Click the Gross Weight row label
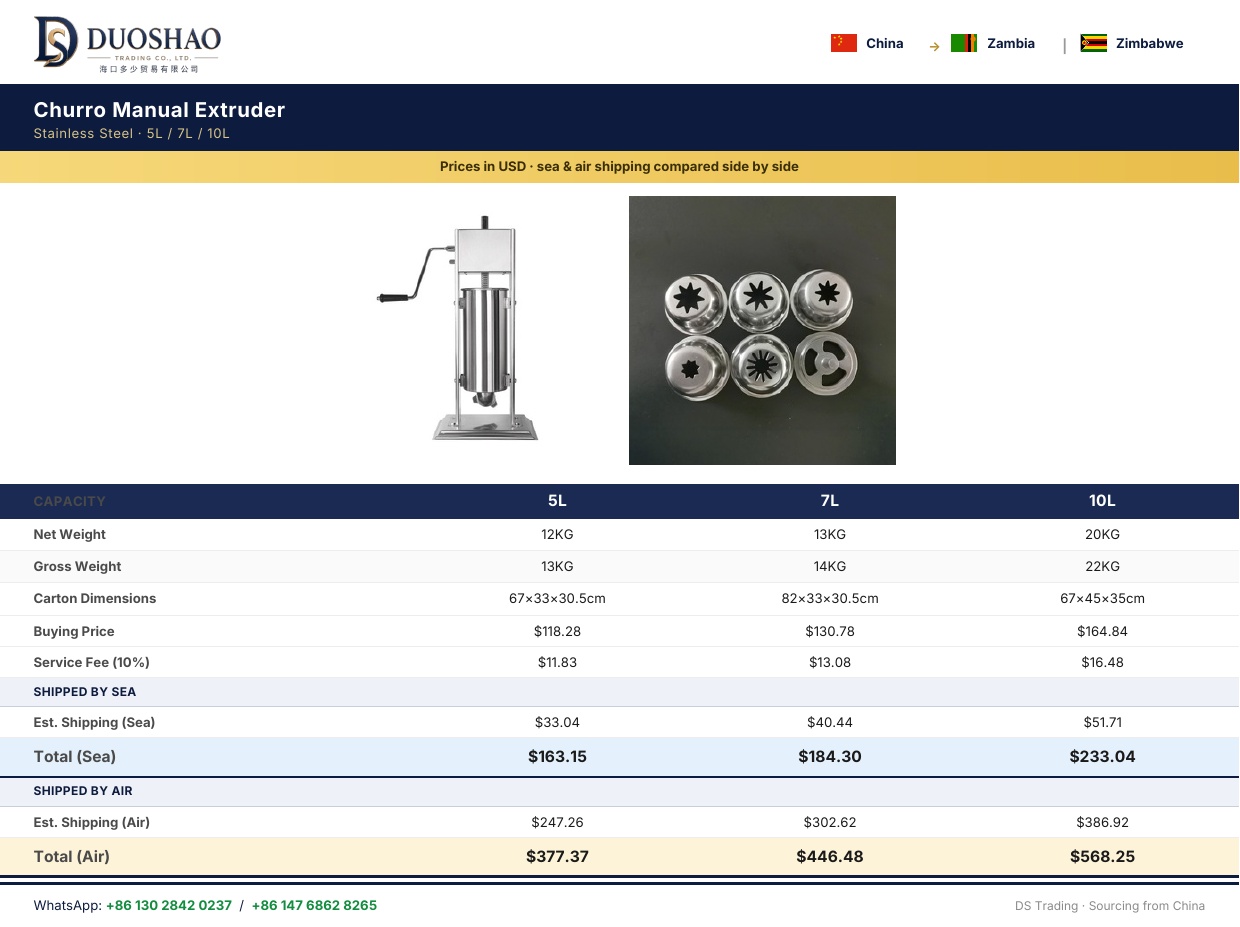This screenshot has height=927, width=1240. click(x=77, y=566)
